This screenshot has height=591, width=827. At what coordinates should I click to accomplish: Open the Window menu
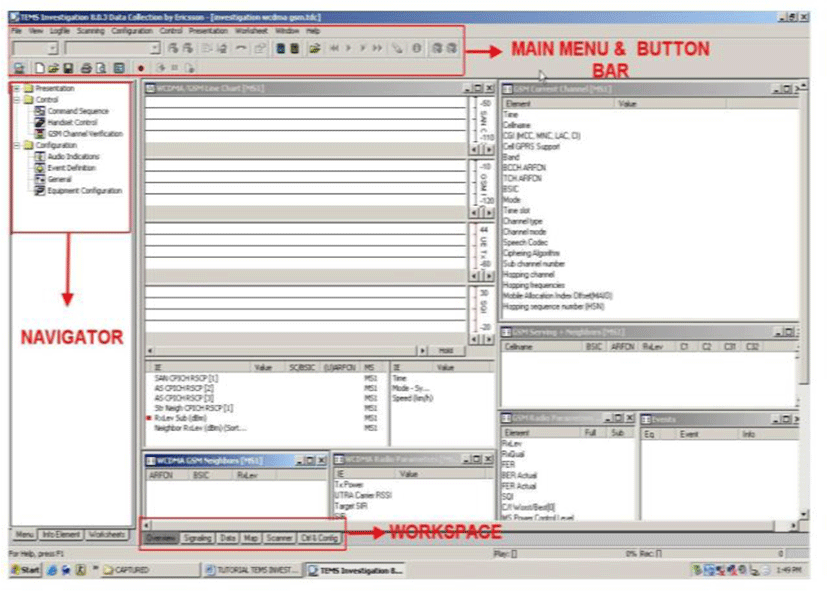[287, 31]
